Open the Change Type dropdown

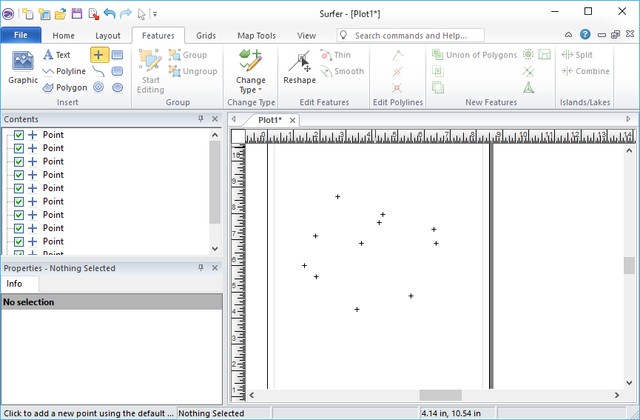tap(251, 71)
